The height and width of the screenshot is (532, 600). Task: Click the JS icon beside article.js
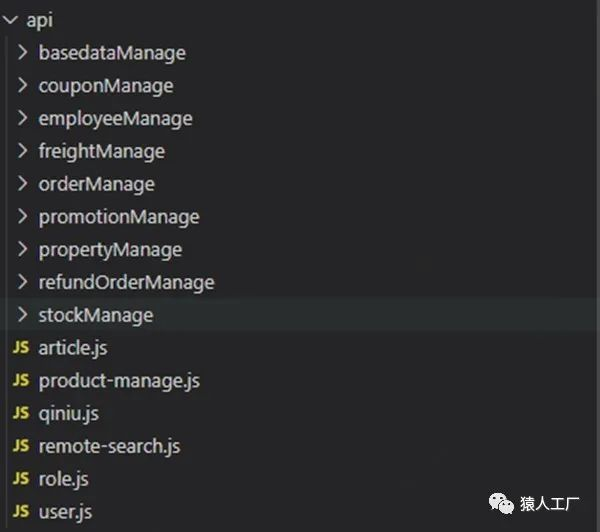pos(21,348)
